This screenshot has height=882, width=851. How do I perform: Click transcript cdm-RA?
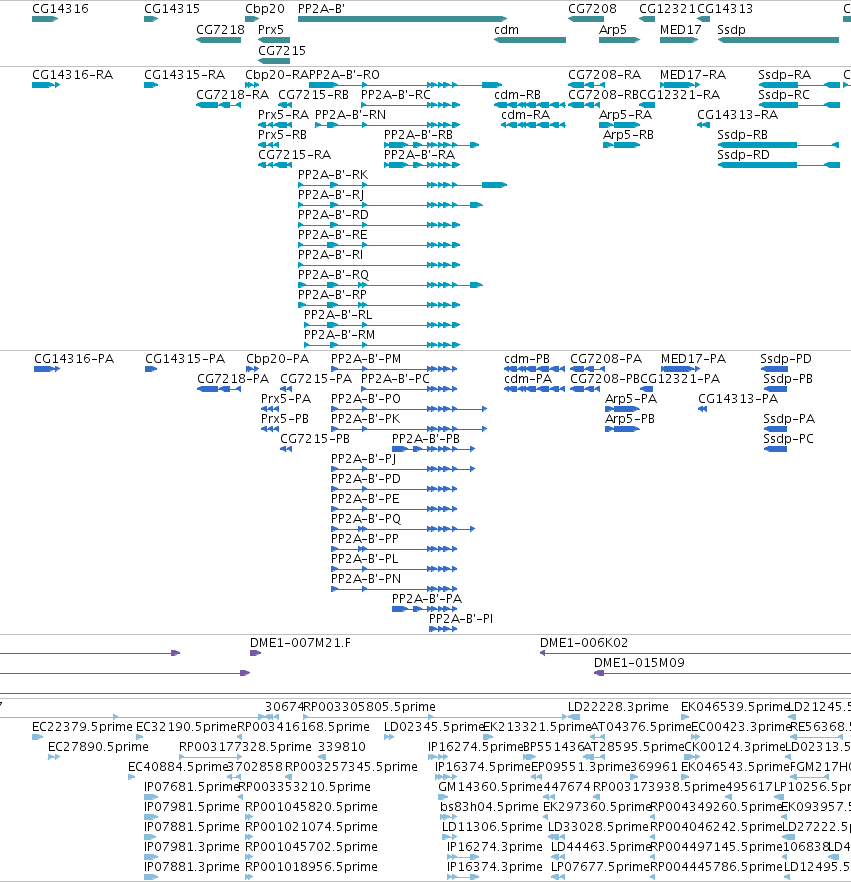(525, 115)
